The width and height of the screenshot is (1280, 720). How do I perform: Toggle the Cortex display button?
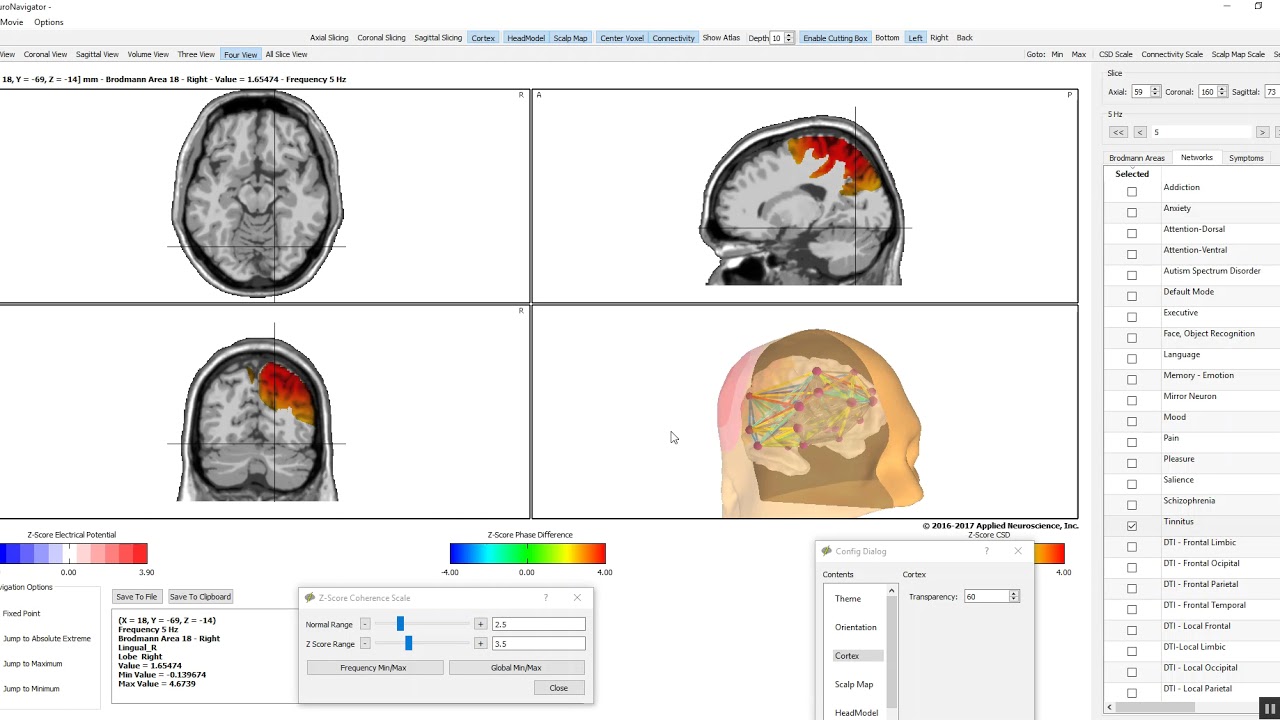(483, 38)
